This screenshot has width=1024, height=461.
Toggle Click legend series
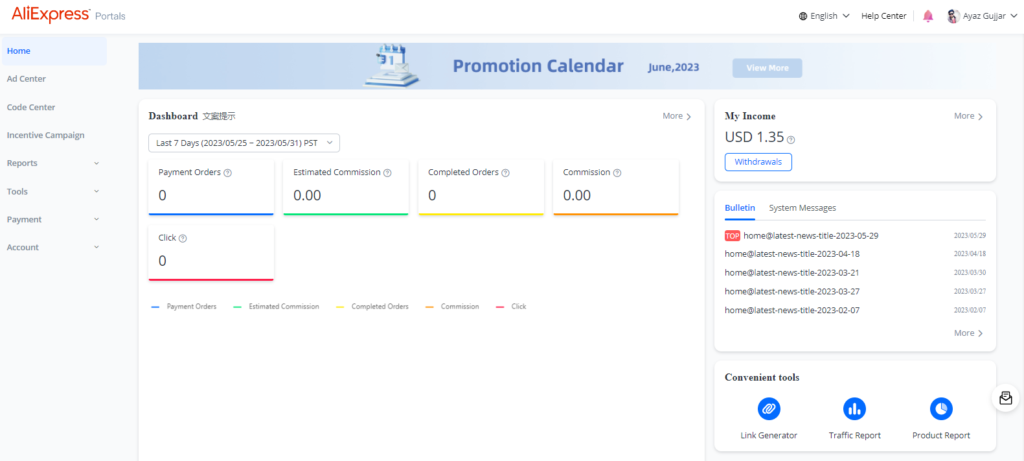click(511, 306)
